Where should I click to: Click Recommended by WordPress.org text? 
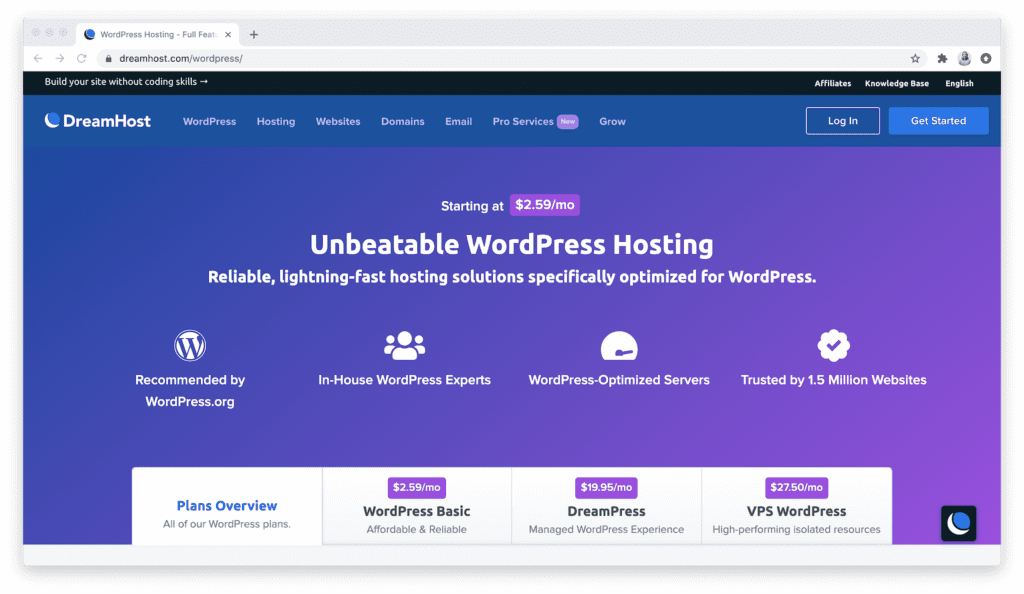click(190, 390)
